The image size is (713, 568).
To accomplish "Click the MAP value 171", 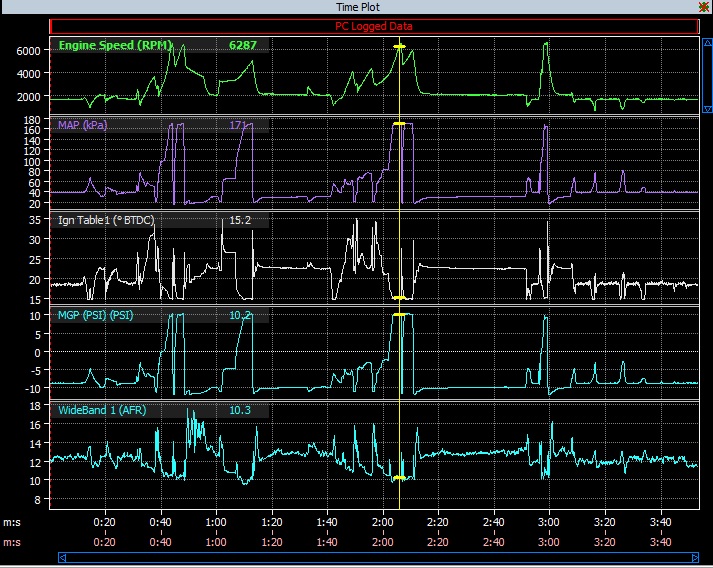I will pos(238,125).
